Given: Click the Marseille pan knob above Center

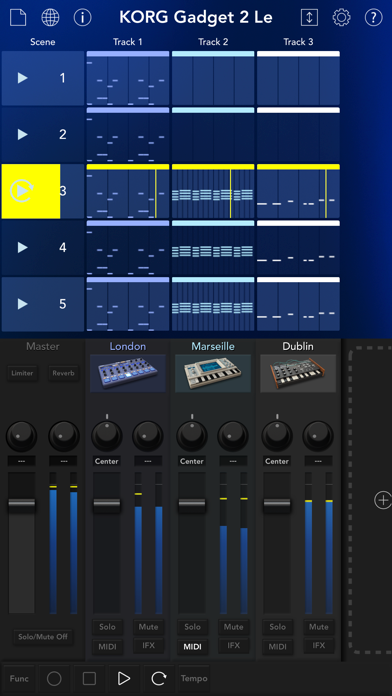Looking at the screenshot, I should pos(192,437).
